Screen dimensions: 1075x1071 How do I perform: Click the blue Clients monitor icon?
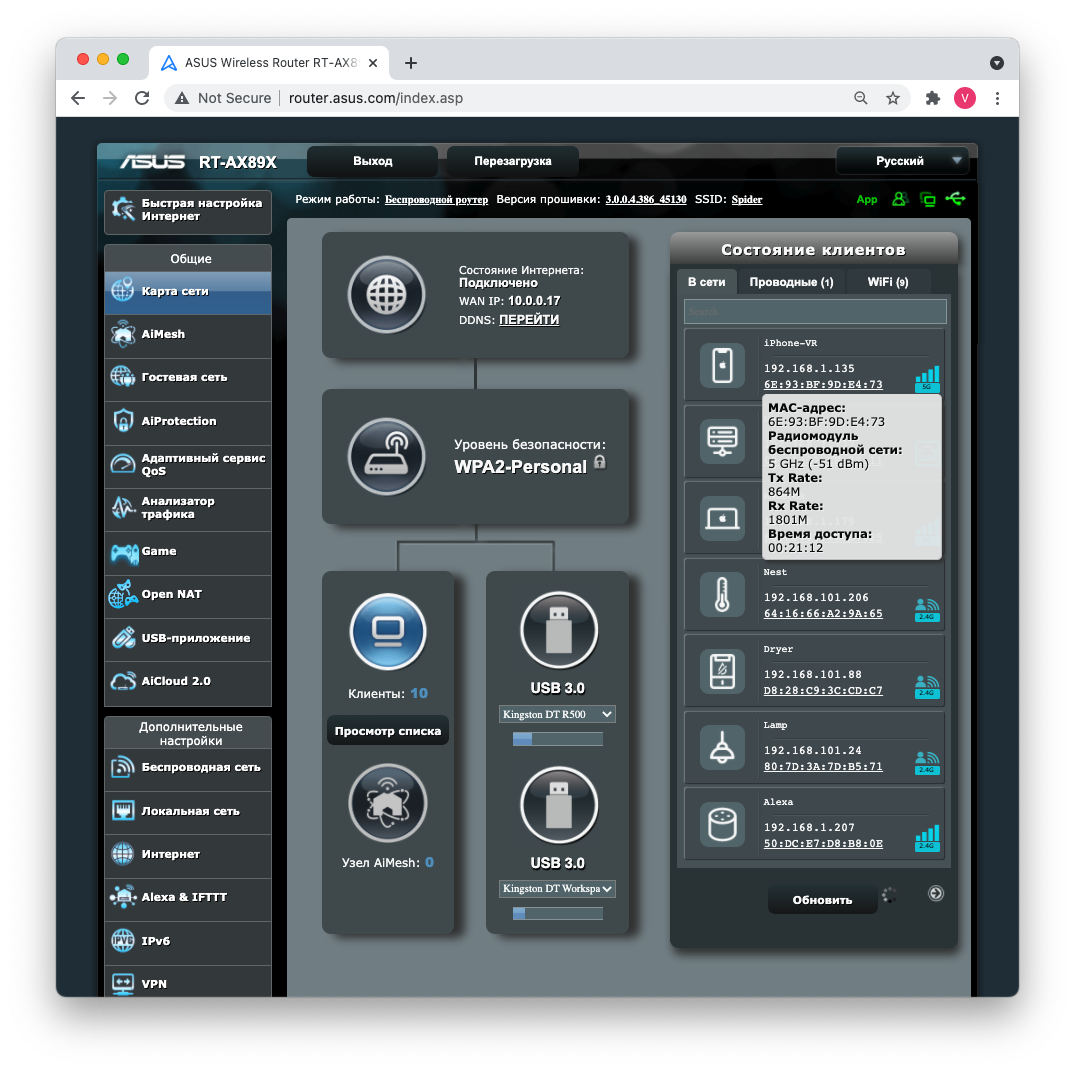388,631
